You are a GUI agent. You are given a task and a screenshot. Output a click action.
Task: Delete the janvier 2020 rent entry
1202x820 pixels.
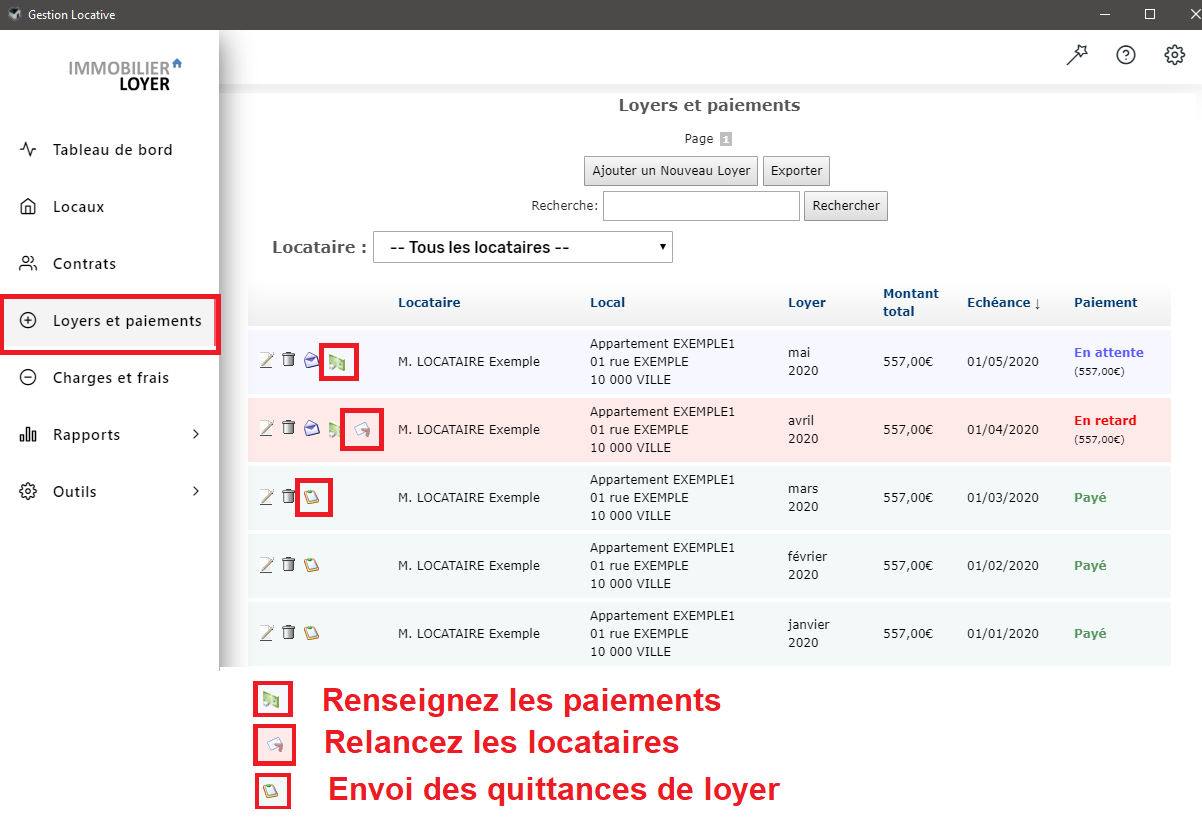coord(288,631)
